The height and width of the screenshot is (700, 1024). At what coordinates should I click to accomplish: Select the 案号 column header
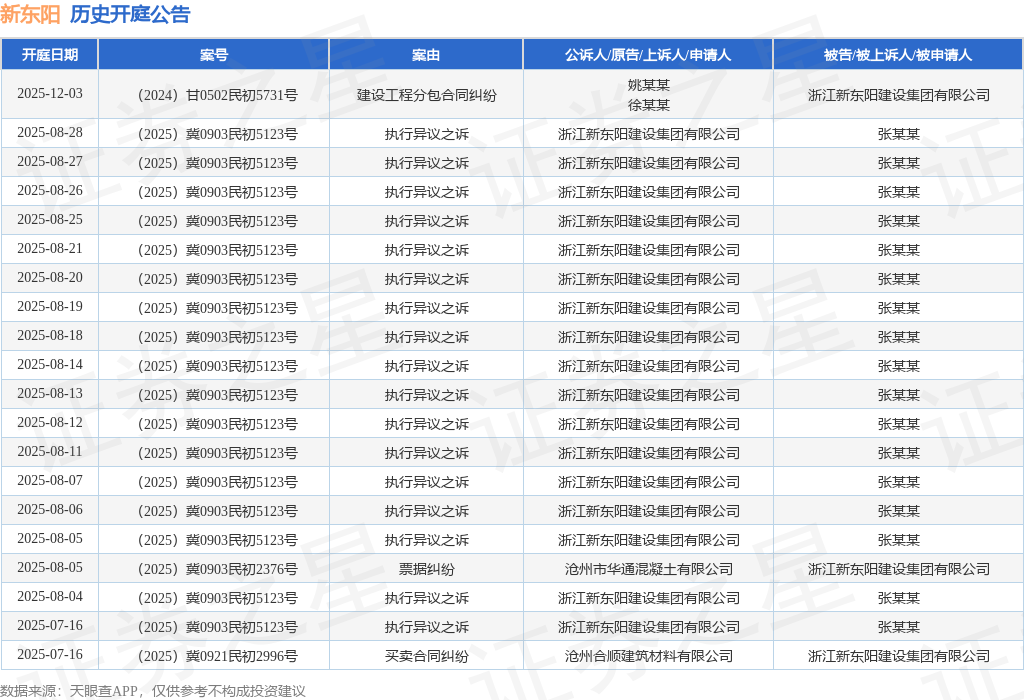click(x=214, y=55)
